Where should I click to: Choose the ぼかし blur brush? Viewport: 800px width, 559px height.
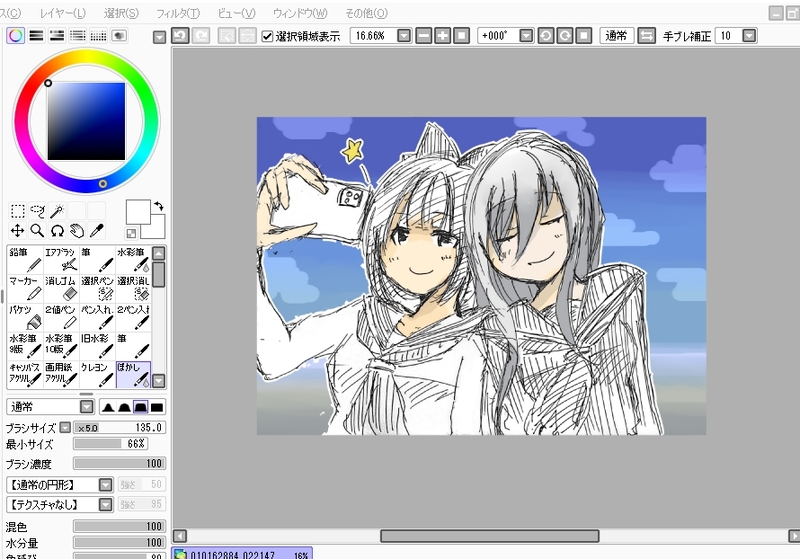tap(133, 374)
